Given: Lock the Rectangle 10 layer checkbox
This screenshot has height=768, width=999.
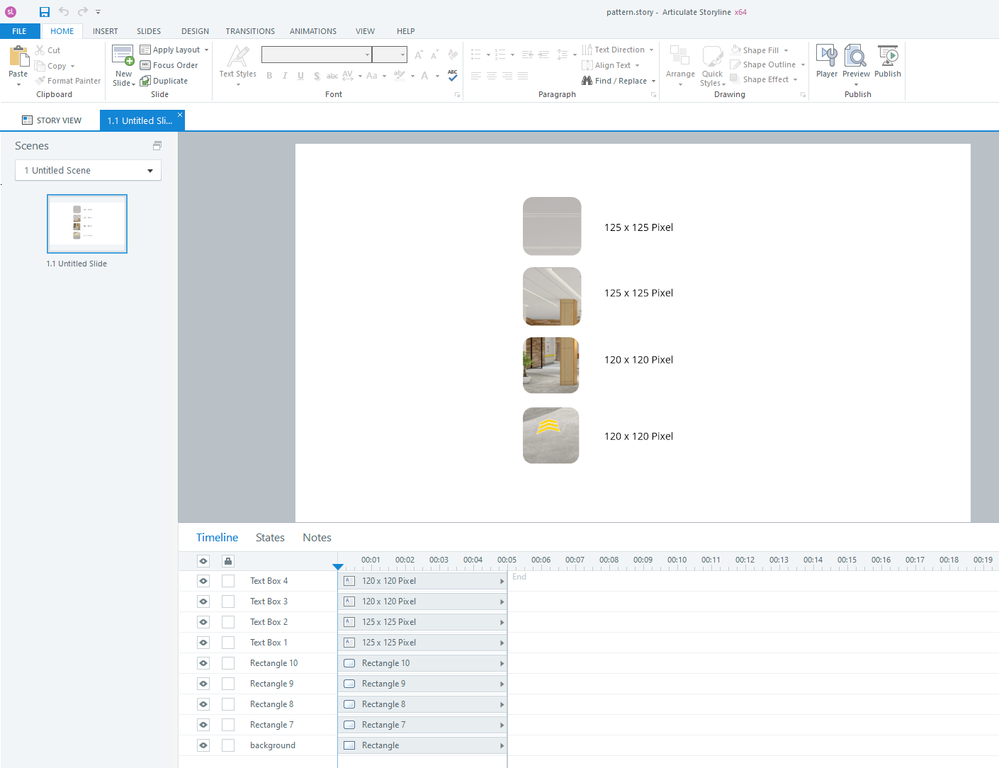Looking at the screenshot, I should (228, 663).
